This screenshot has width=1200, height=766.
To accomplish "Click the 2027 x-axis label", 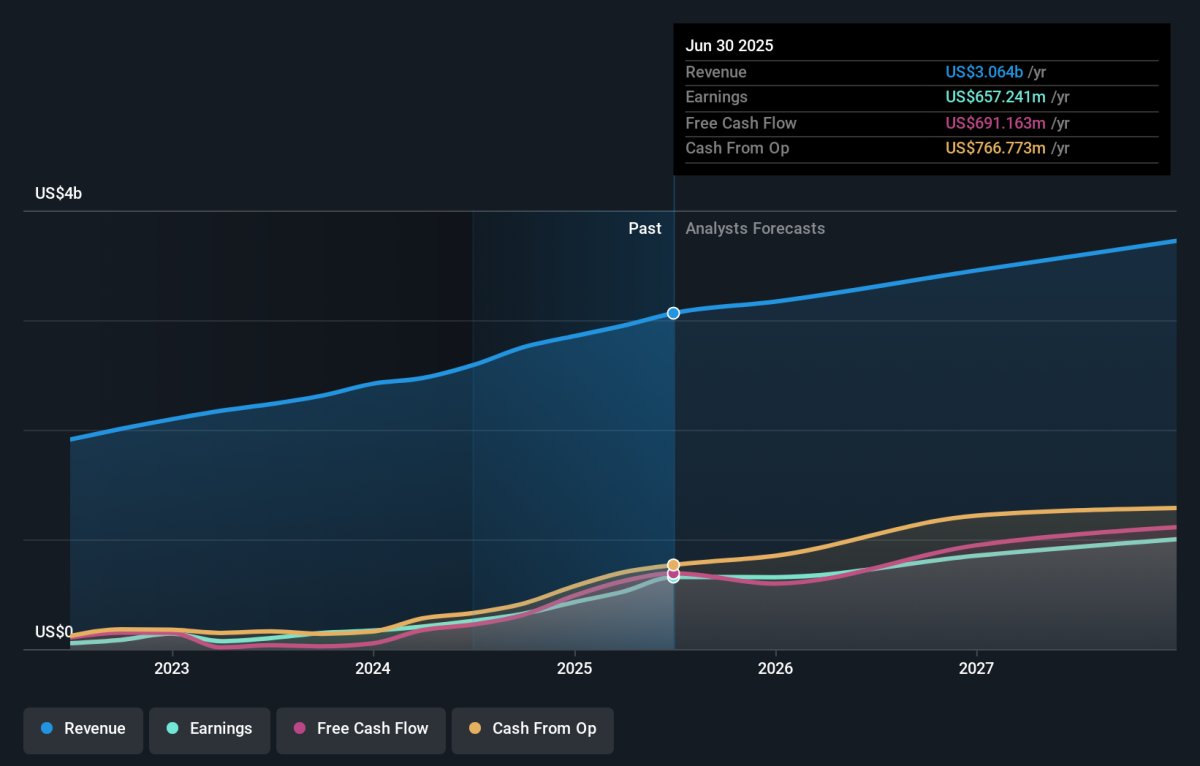I will pos(976,668).
